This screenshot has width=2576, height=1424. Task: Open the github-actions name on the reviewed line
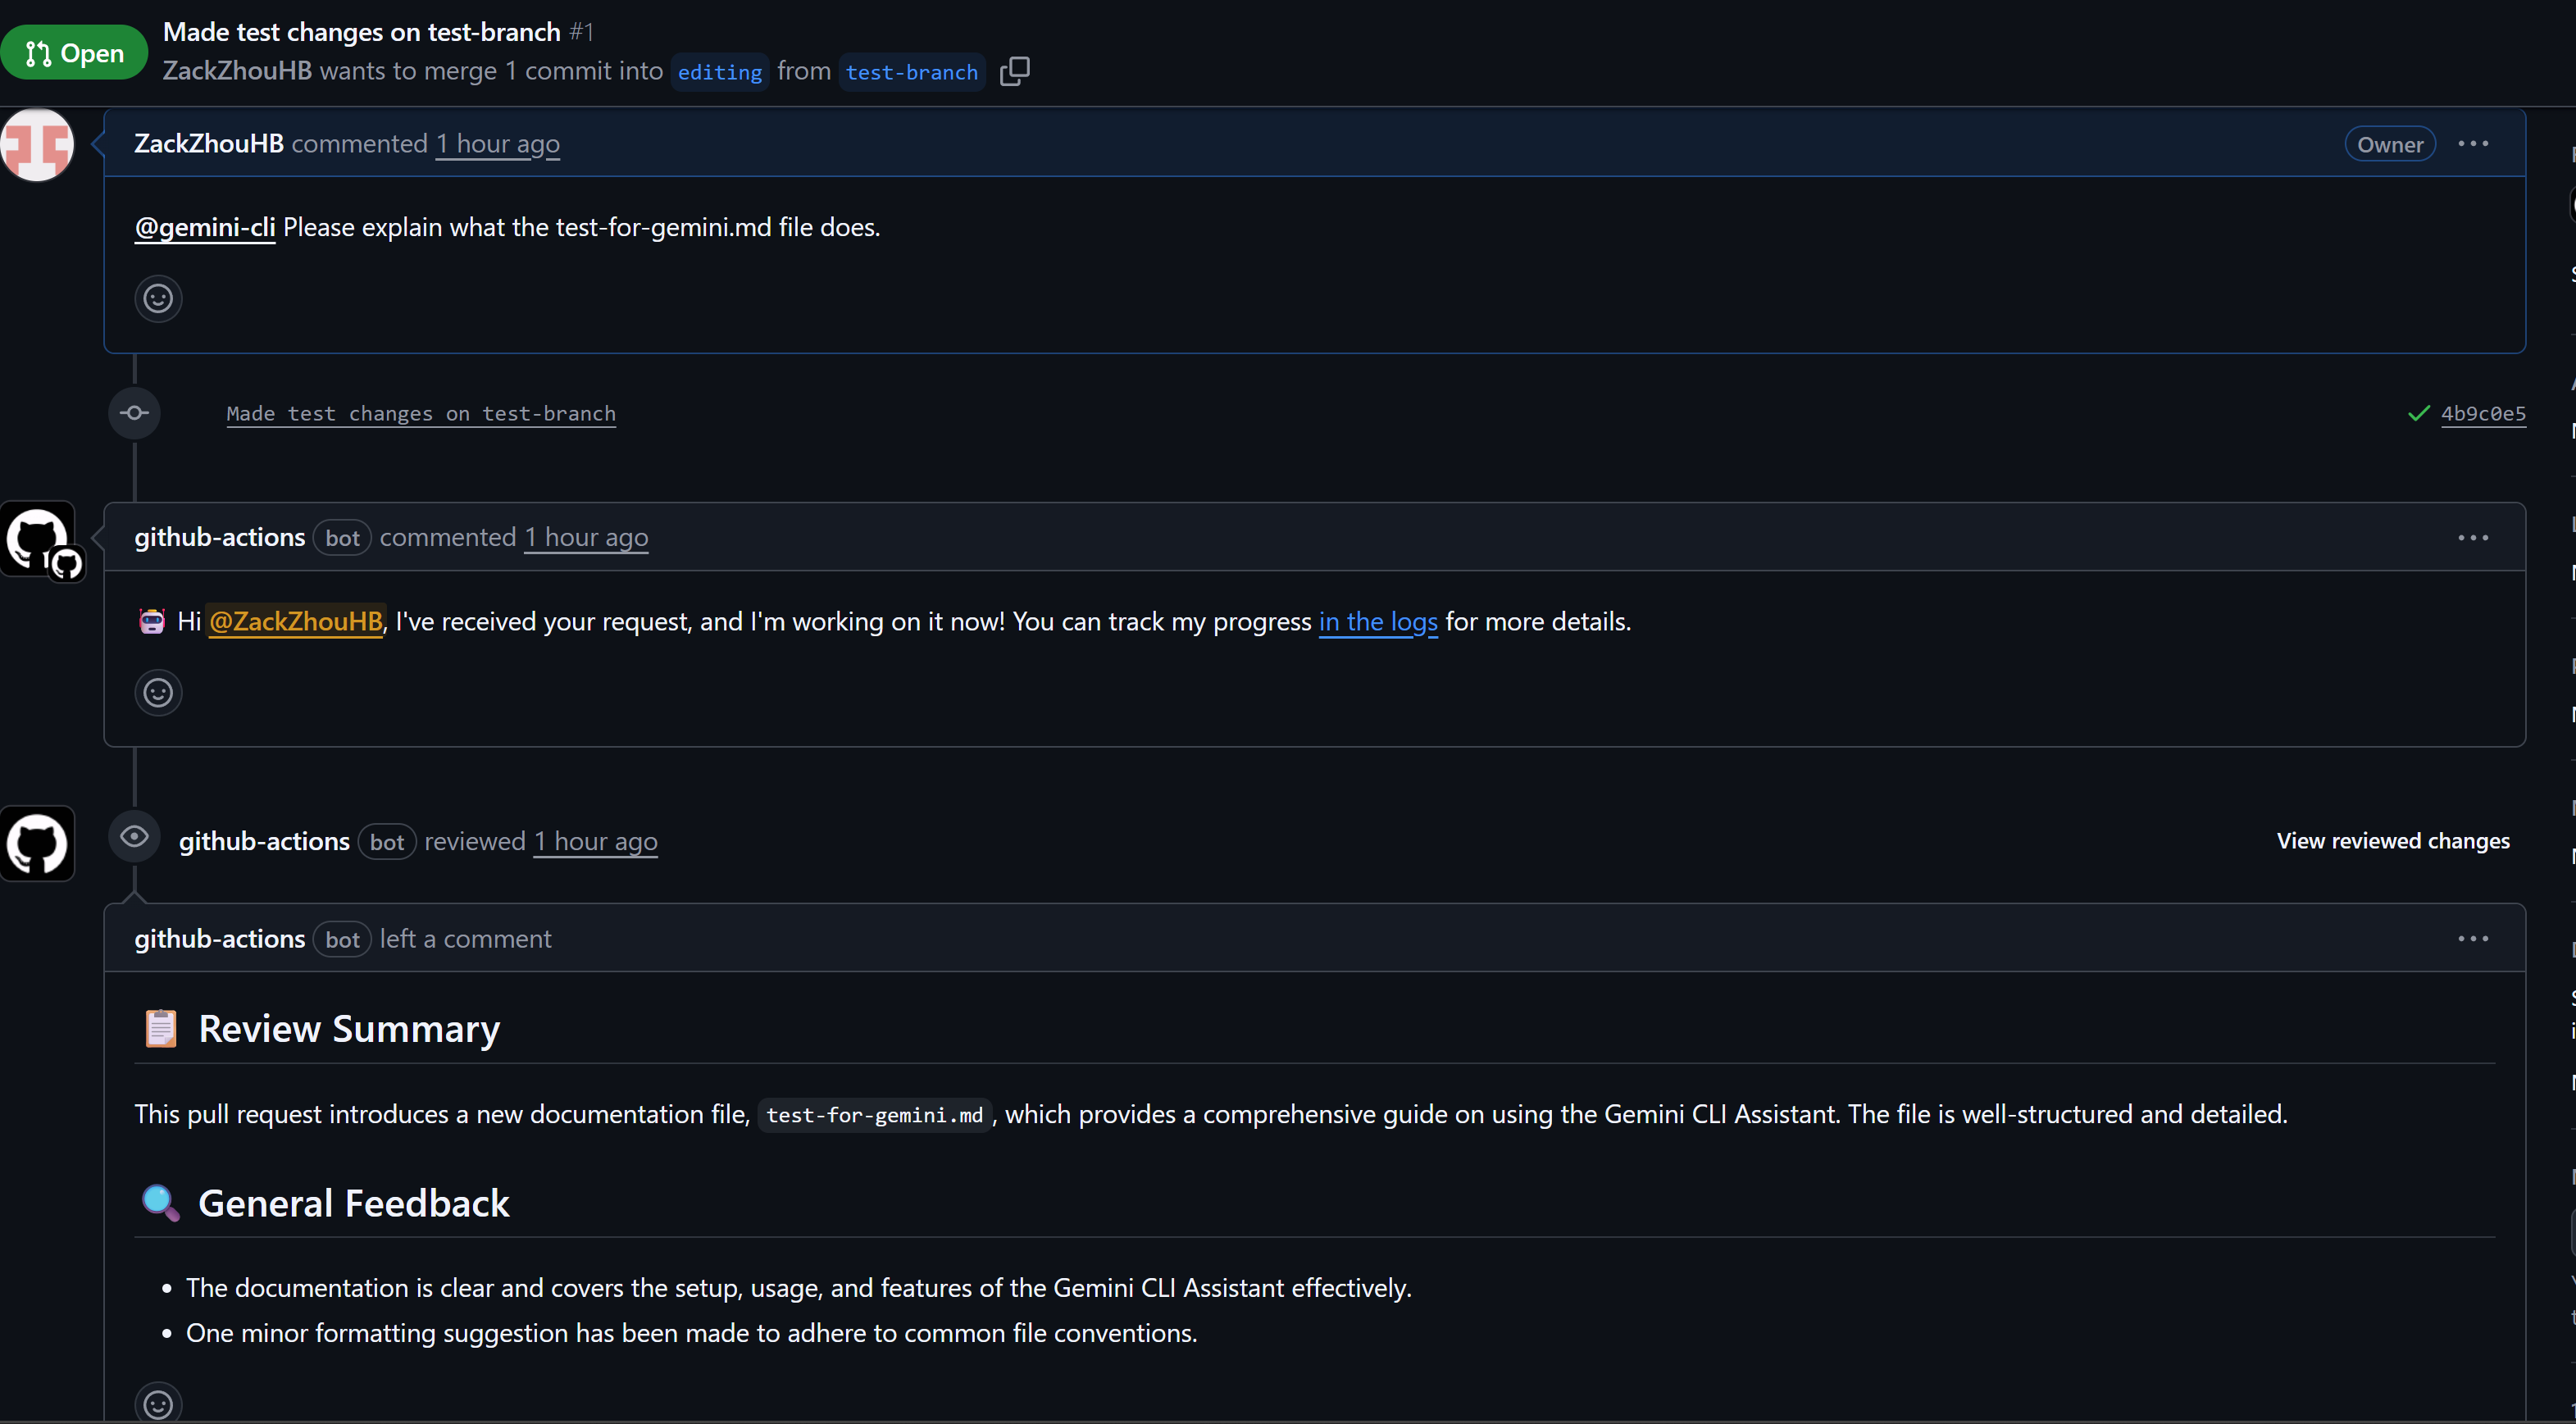point(264,842)
